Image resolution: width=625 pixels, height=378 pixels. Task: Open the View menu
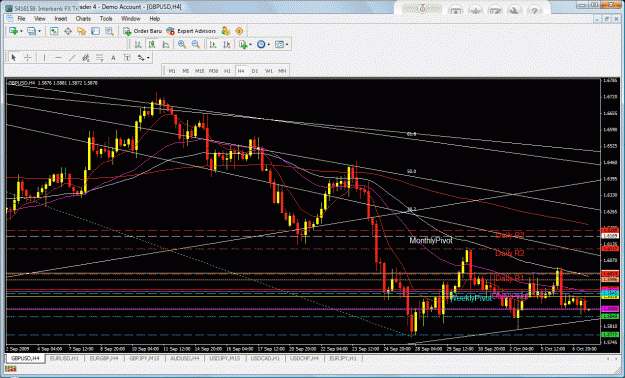(40, 19)
